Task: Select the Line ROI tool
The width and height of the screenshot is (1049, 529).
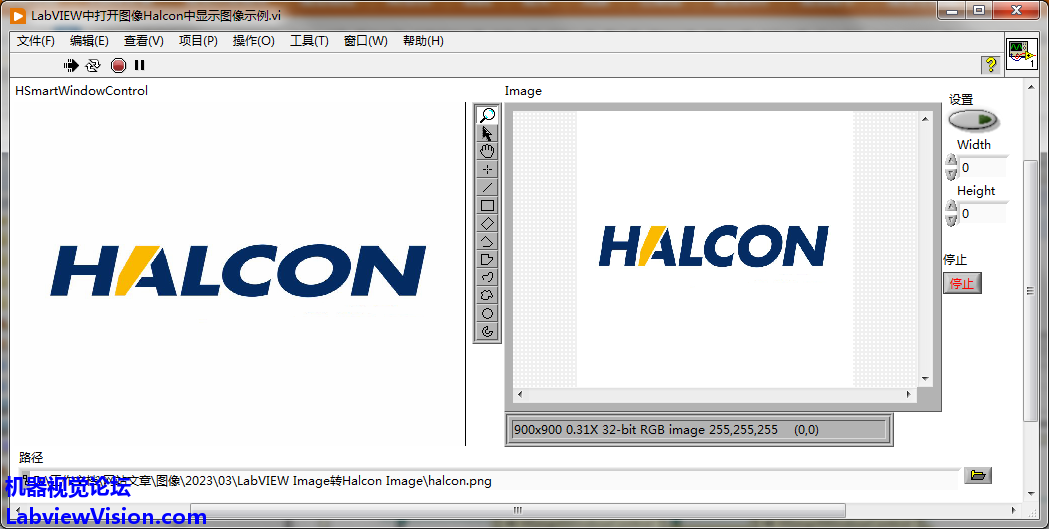Action: click(x=488, y=187)
